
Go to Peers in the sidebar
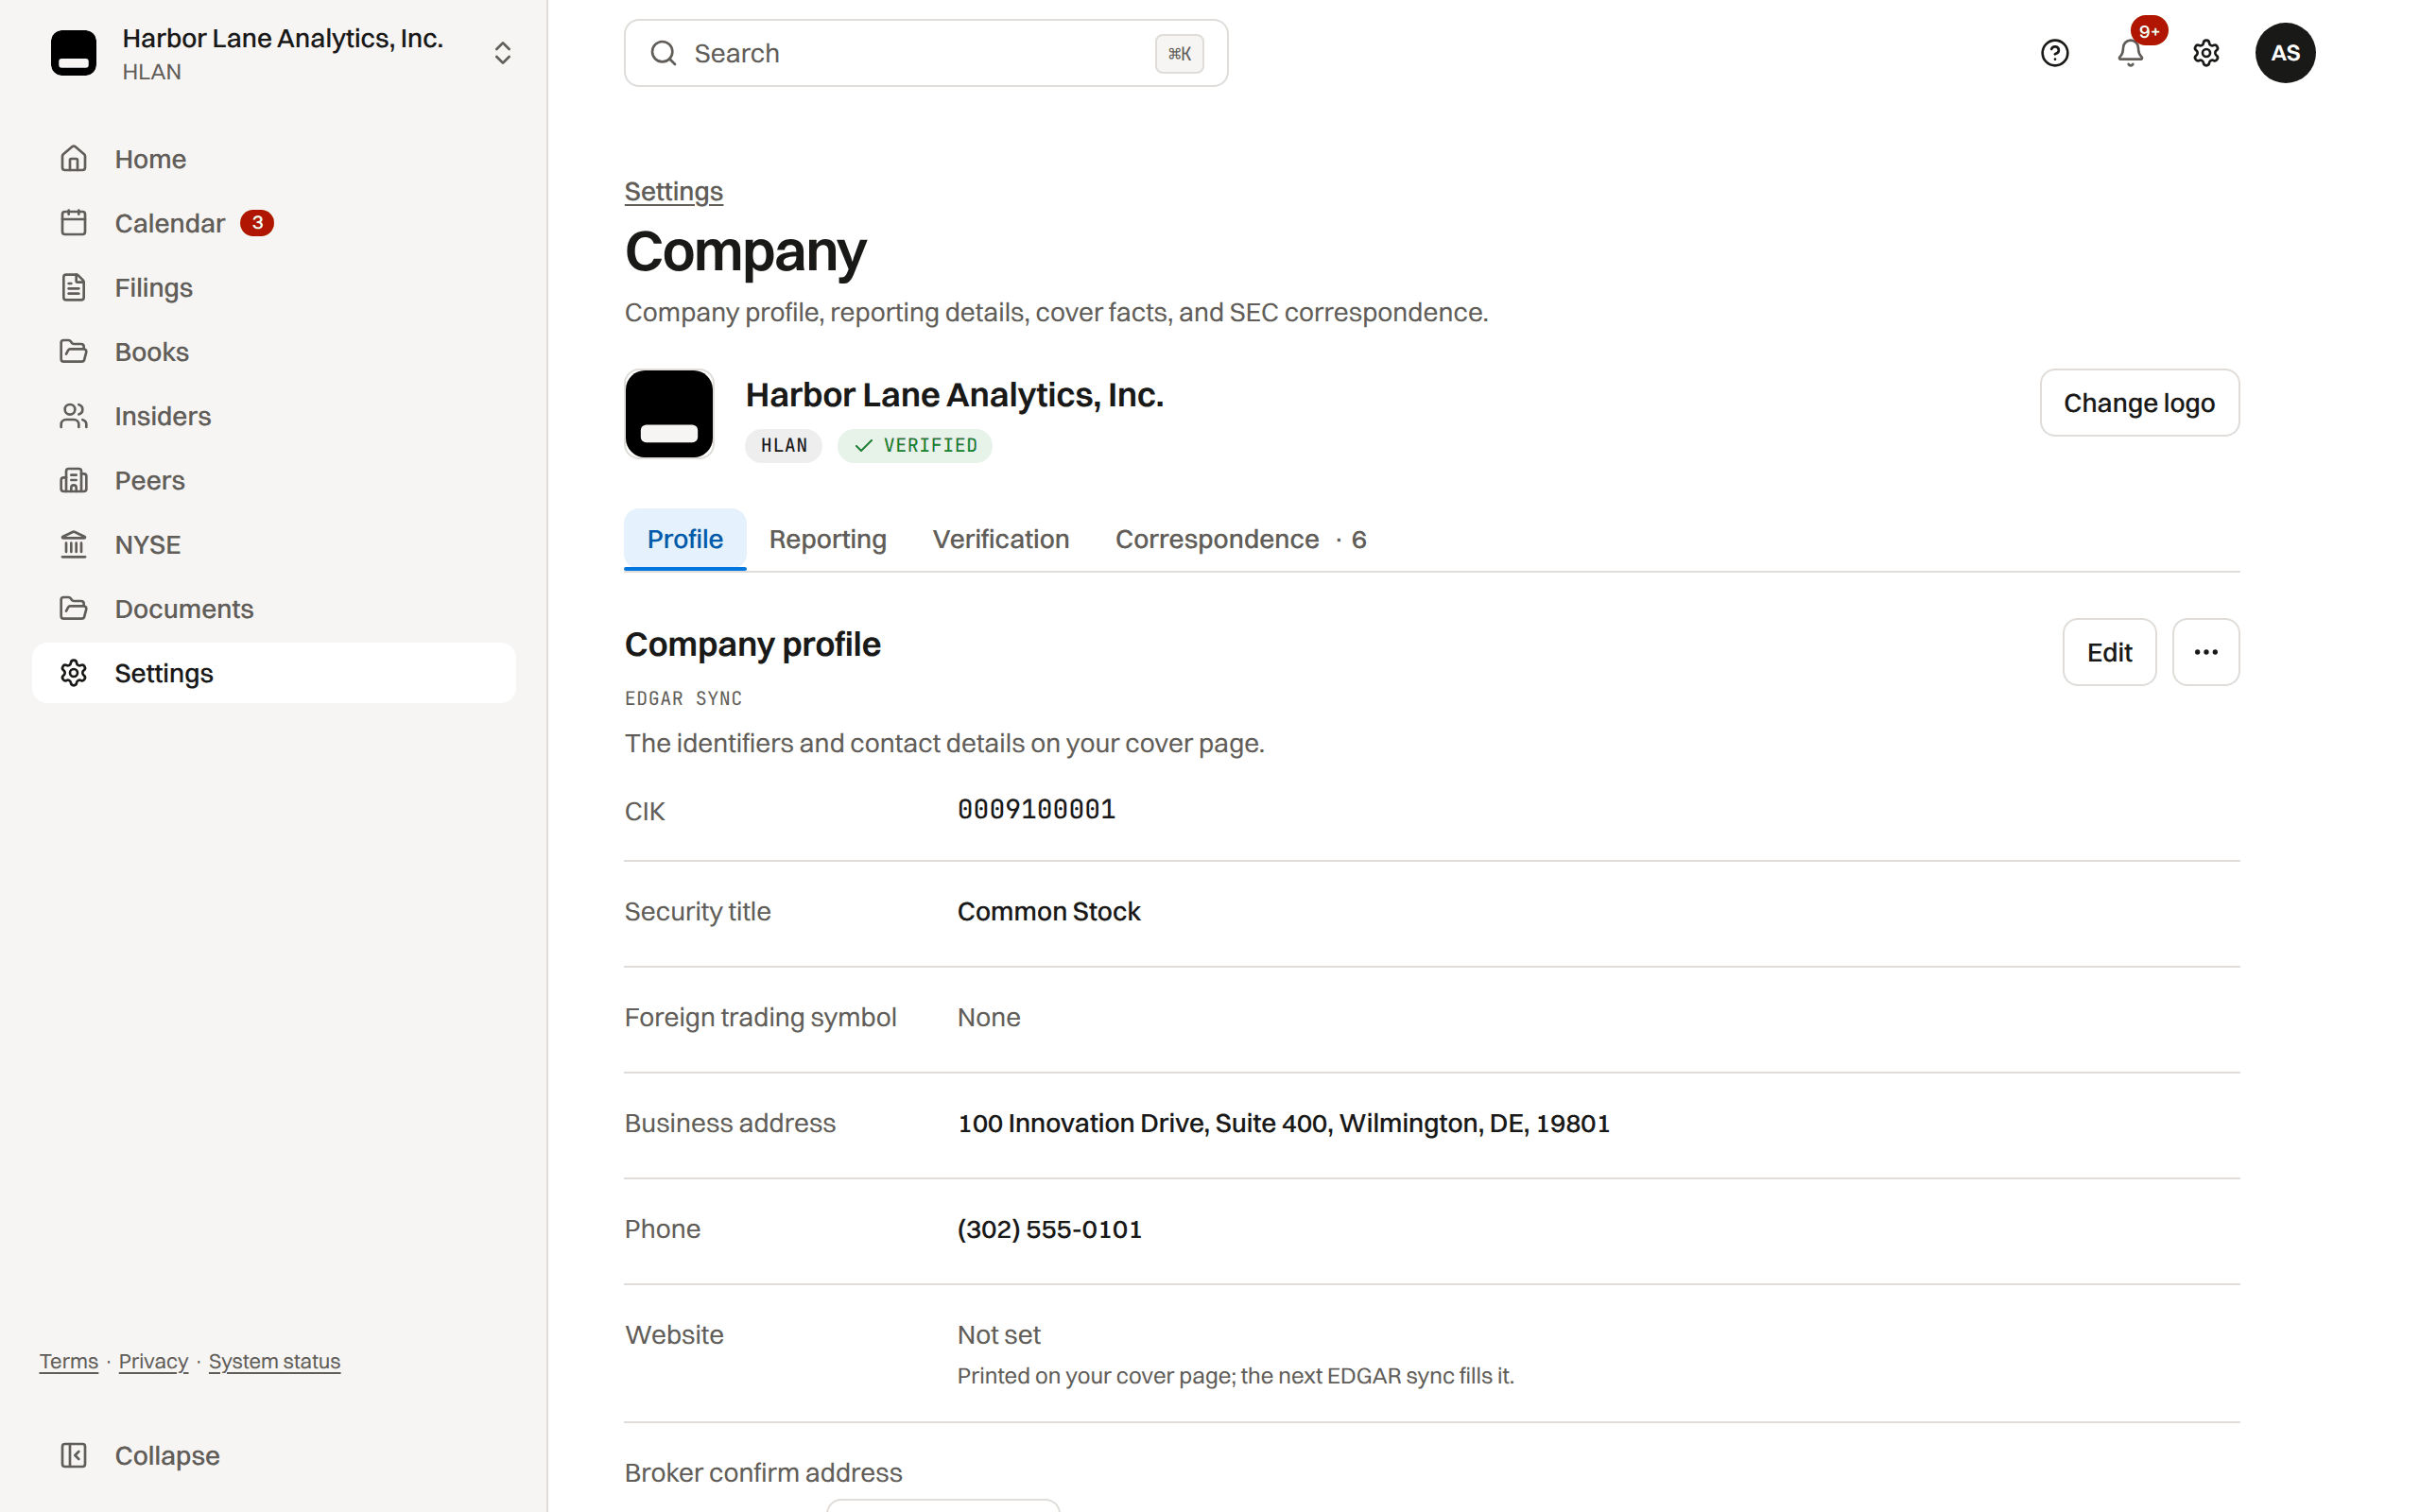273,480
